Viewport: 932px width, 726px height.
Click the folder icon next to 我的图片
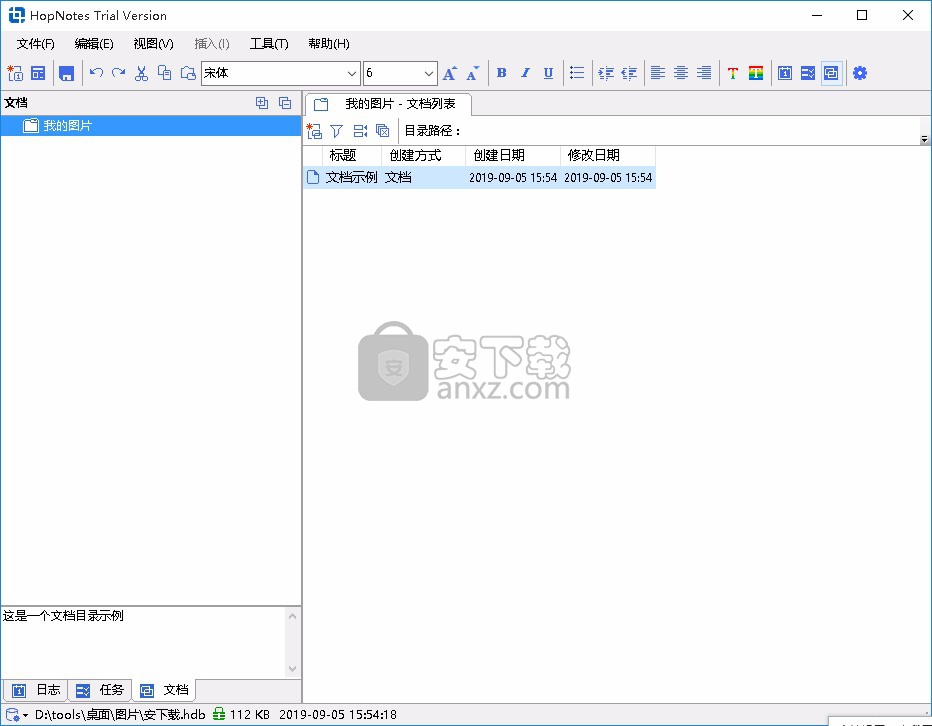point(30,125)
